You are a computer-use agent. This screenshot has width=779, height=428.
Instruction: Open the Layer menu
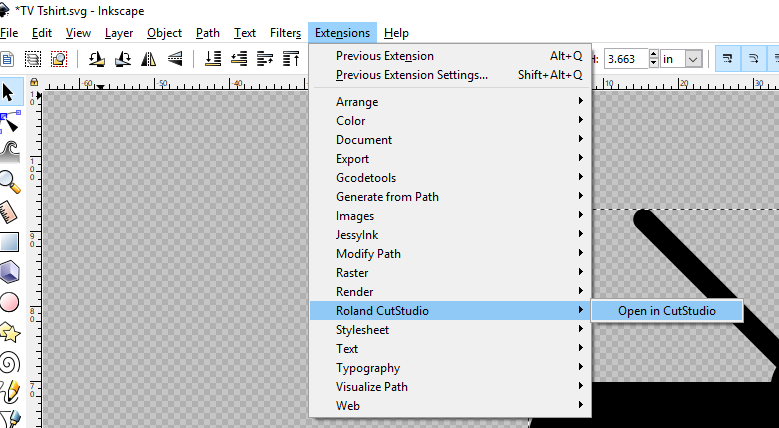click(119, 33)
